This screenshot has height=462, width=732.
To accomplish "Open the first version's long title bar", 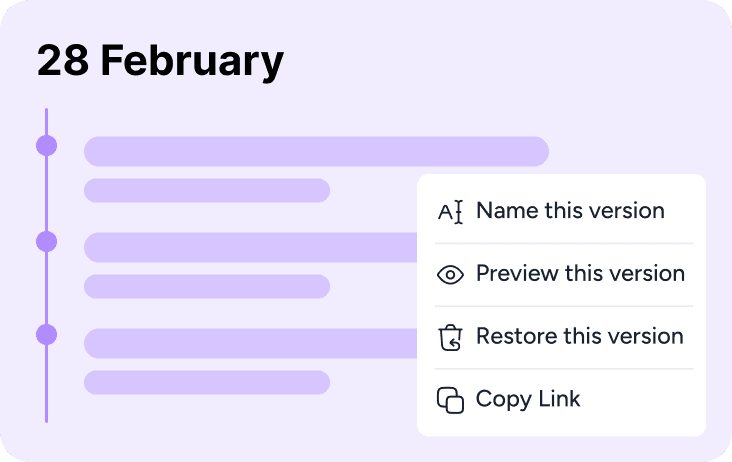I will (x=316, y=151).
